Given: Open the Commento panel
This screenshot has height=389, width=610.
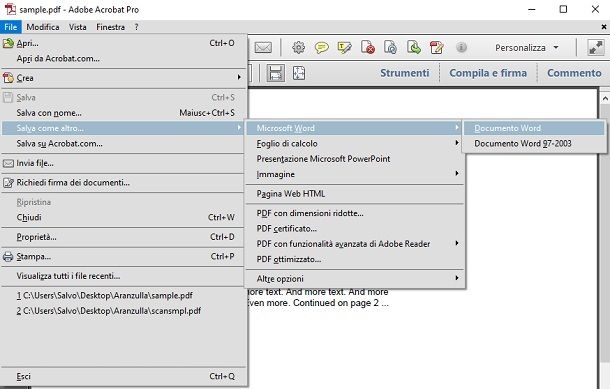Looking at the screenshot, I should tap(574, 73).
